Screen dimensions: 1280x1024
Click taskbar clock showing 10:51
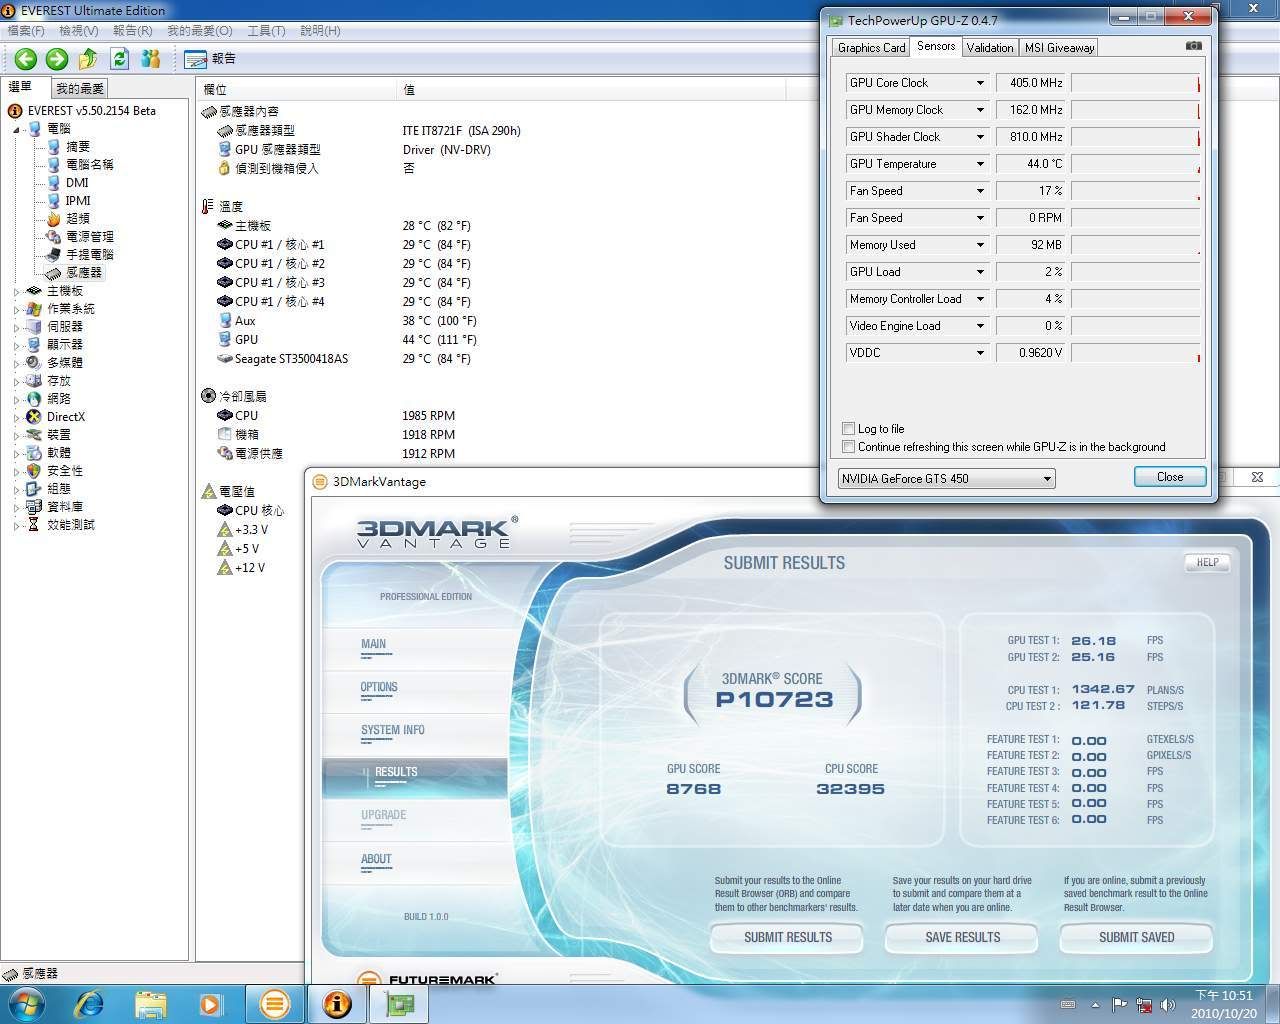click(1226, 1004)
